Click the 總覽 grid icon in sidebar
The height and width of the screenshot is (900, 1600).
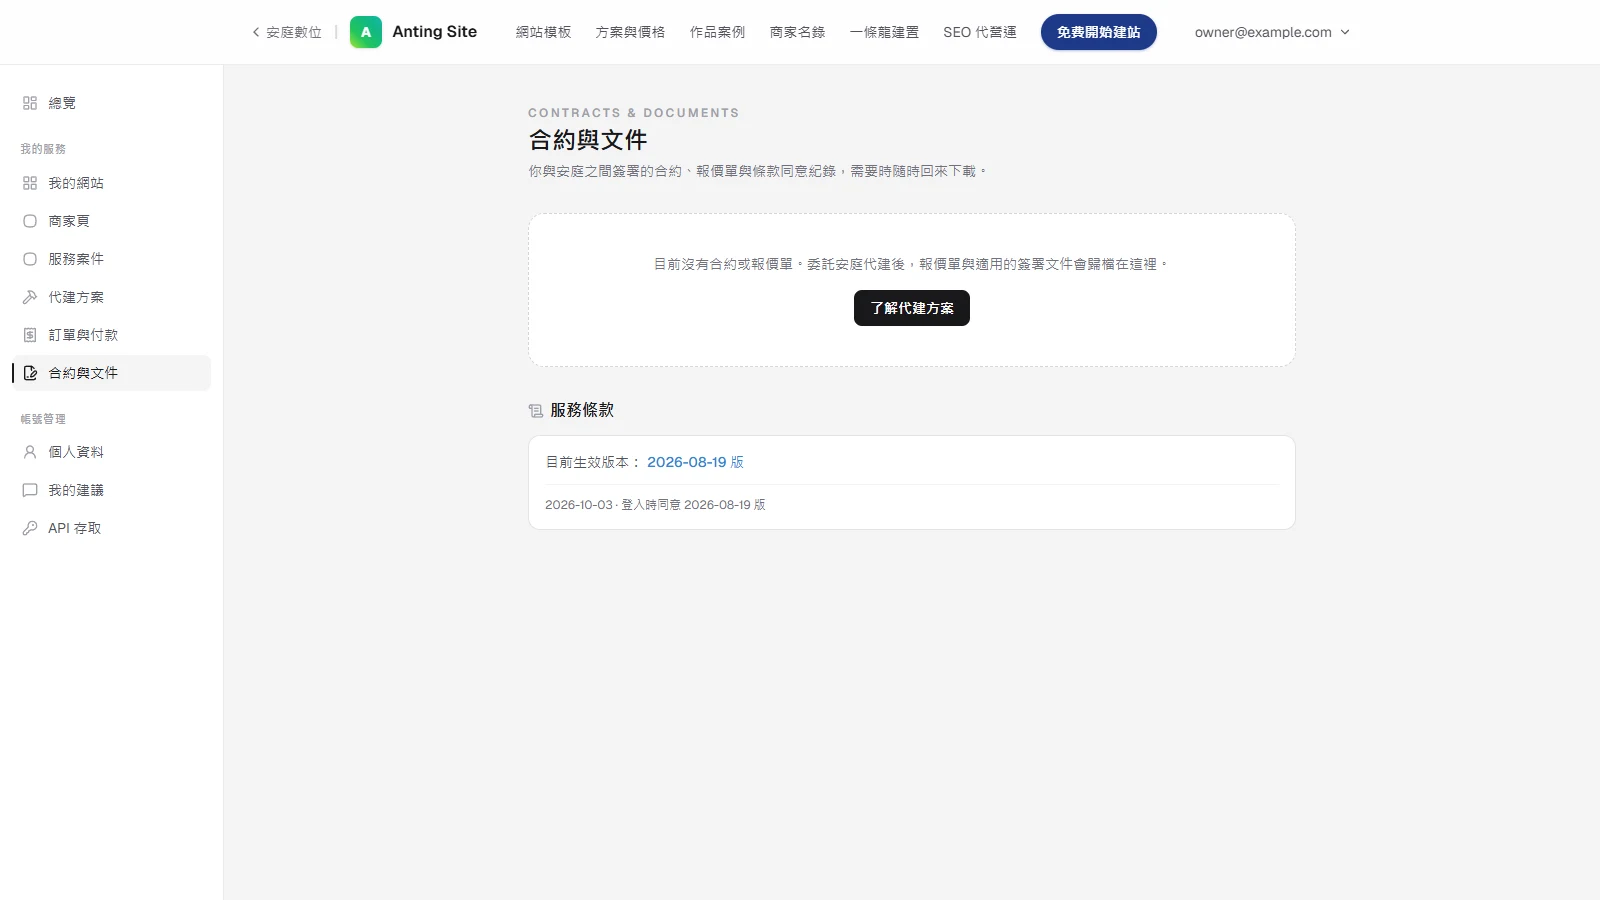(30, 103)
